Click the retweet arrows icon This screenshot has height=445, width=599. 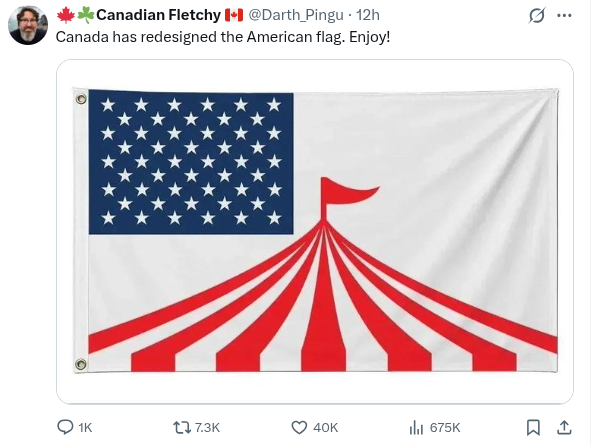(182, 427)
